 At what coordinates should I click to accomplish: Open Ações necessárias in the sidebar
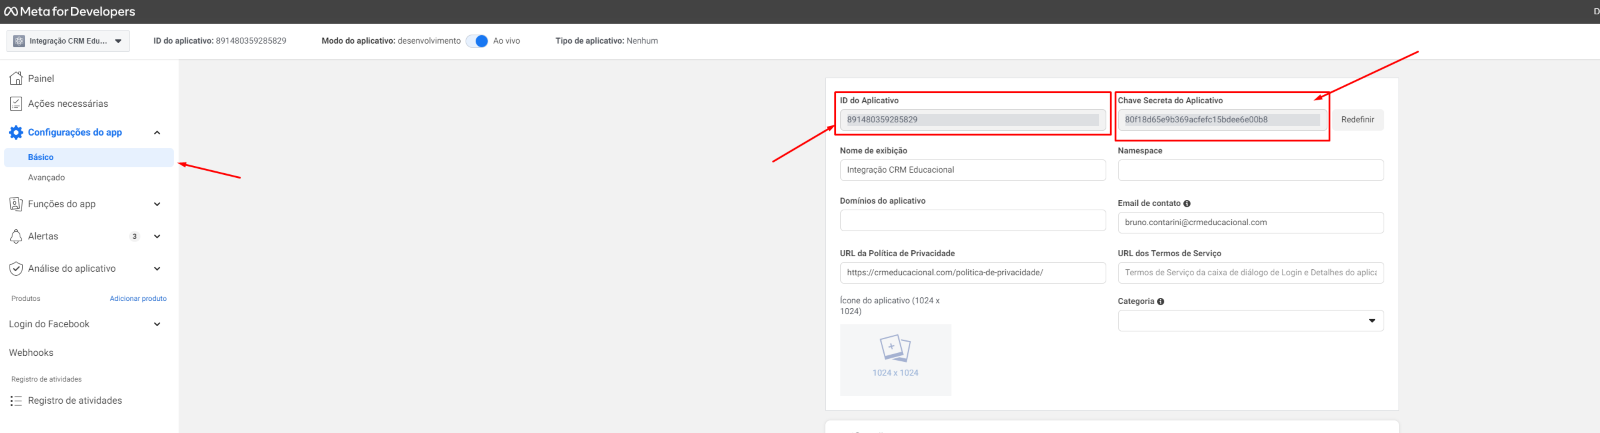coord(68,103)
